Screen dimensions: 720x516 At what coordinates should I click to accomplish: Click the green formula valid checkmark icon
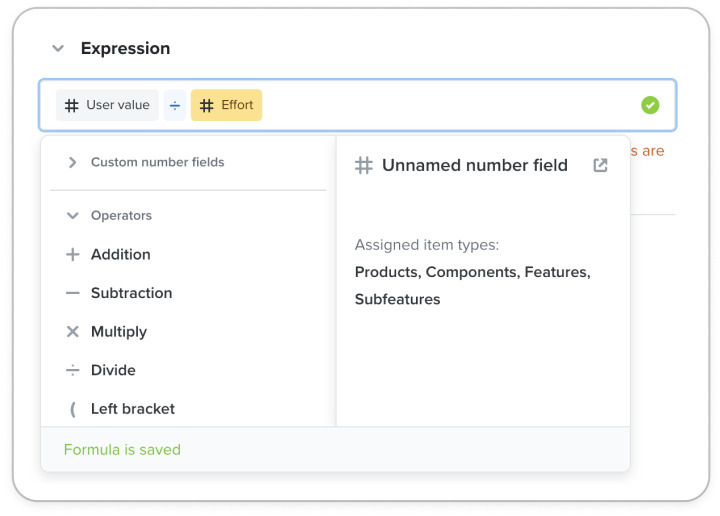pyautogui.click(x=650, y=105)
